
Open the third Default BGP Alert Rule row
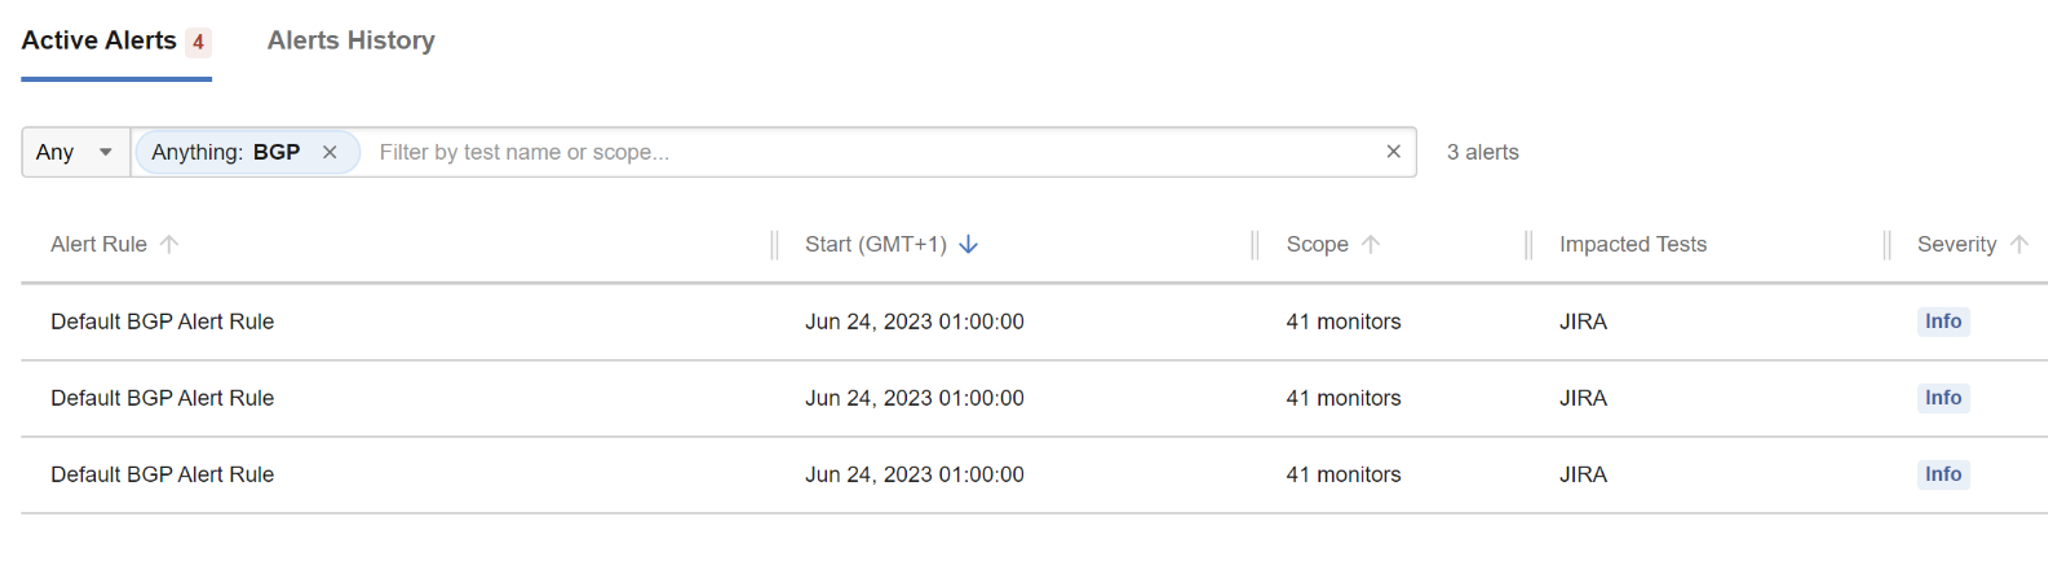(x=1034, y=475)
